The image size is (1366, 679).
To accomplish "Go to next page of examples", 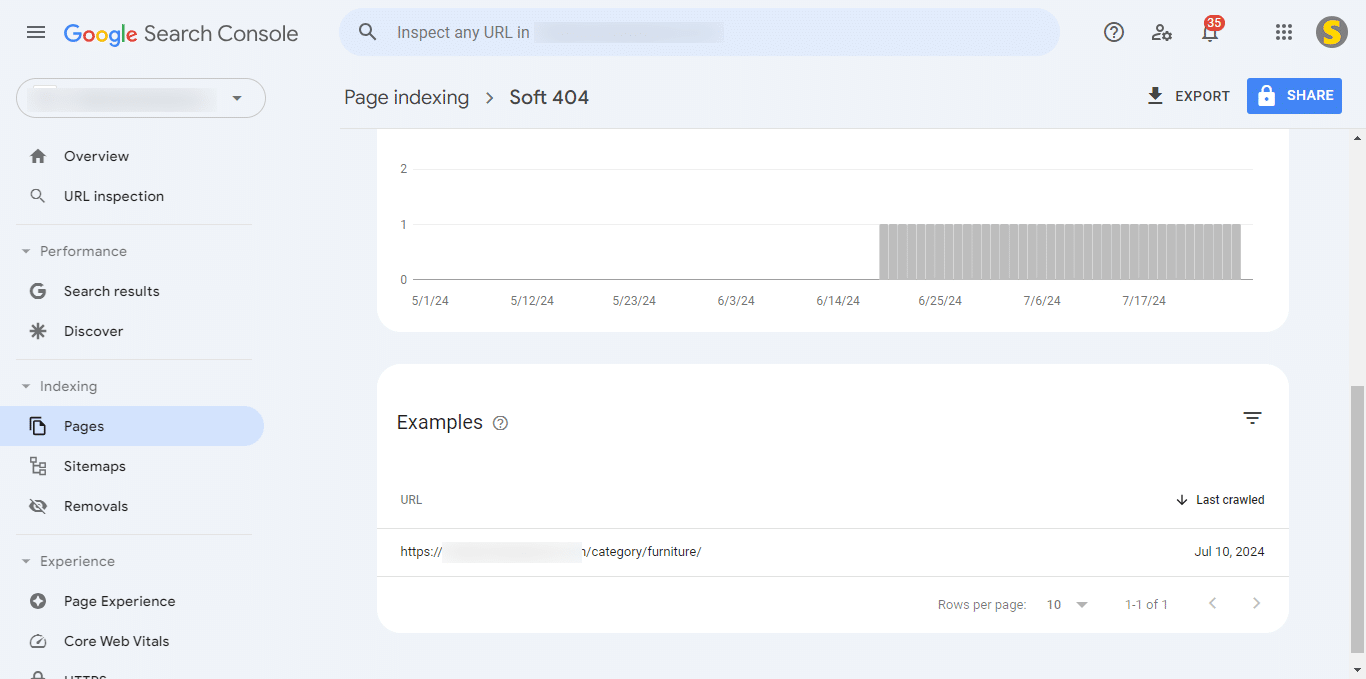I will point(1257,603).
